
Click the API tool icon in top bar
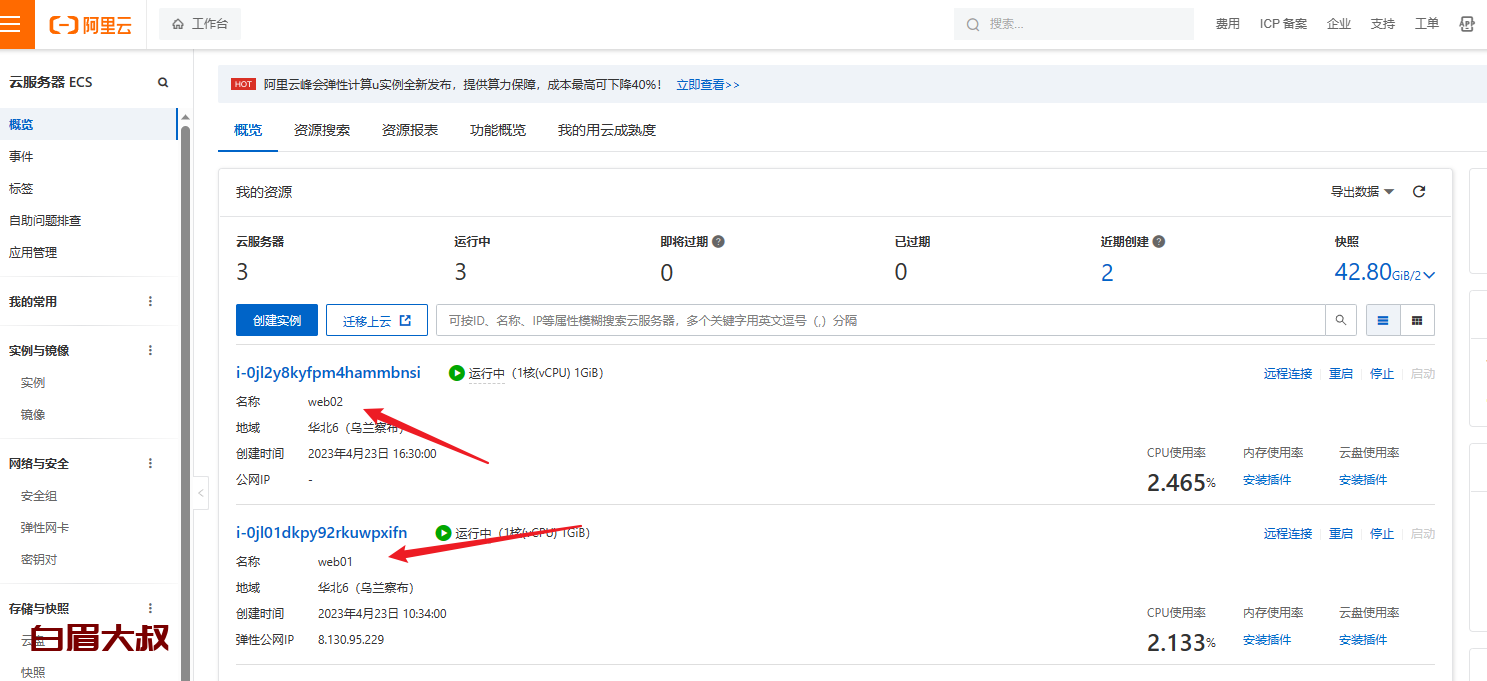click(x=1468, y=24)
